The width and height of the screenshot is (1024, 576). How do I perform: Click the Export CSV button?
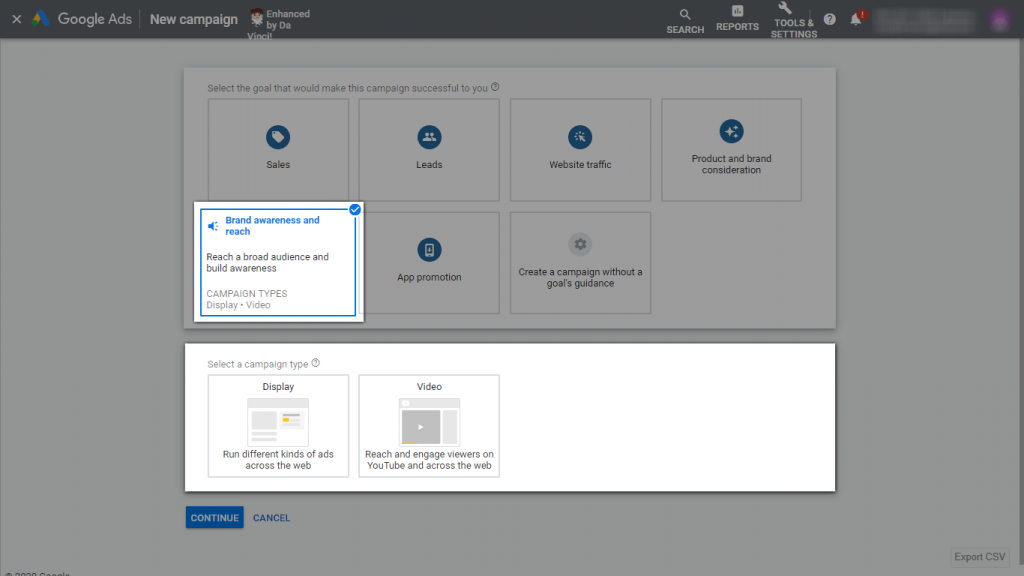(980, 557)
